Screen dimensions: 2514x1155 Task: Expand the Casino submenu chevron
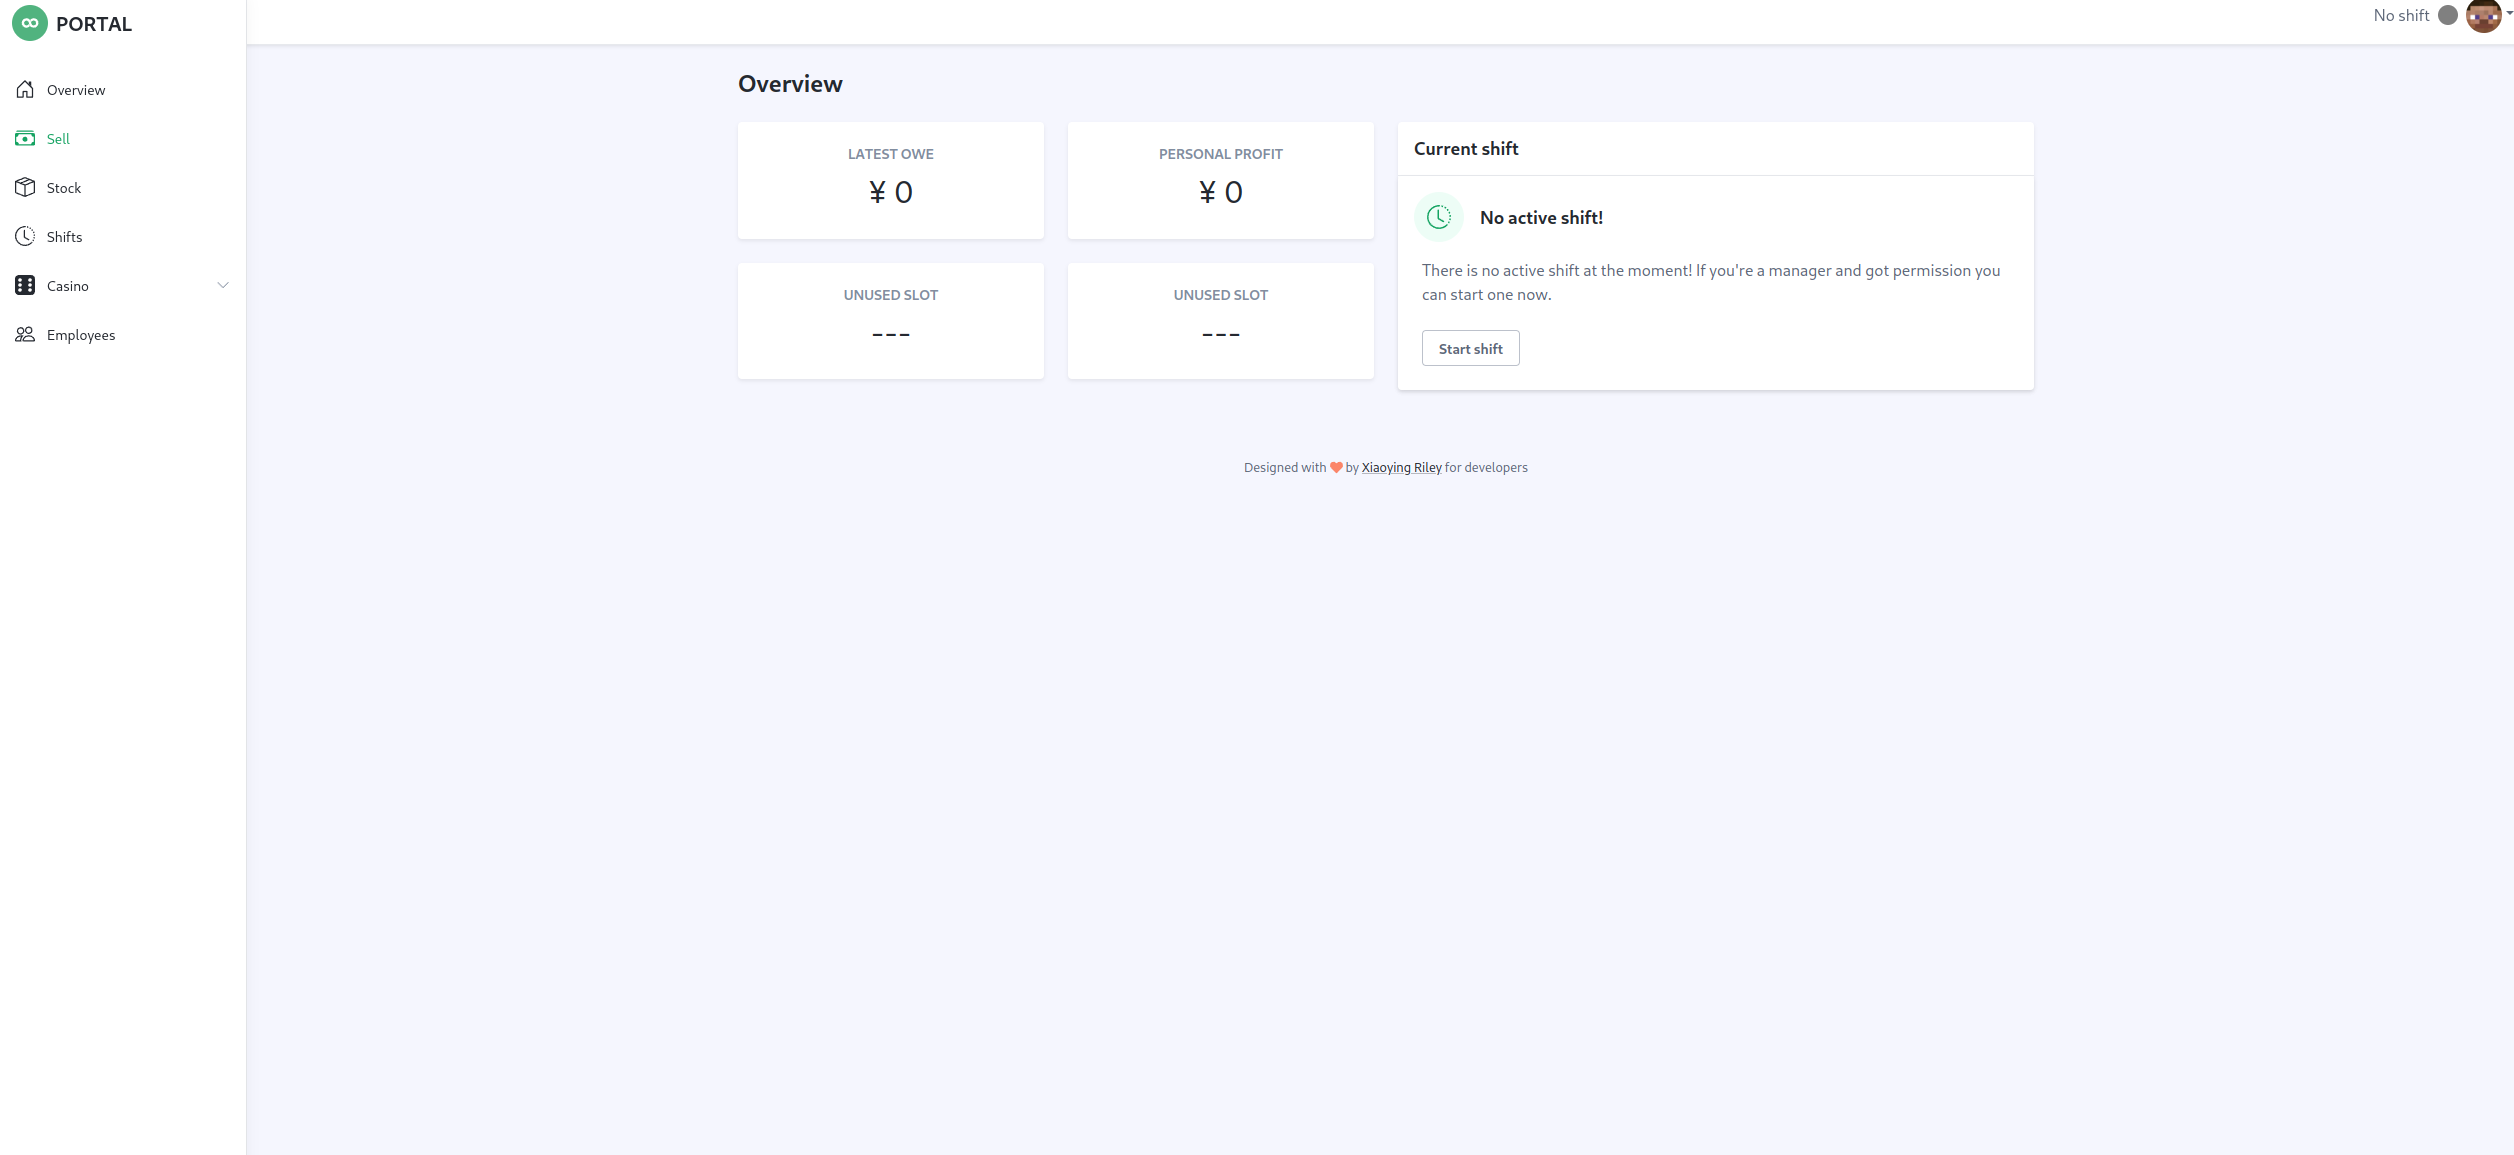coord(223,286)
